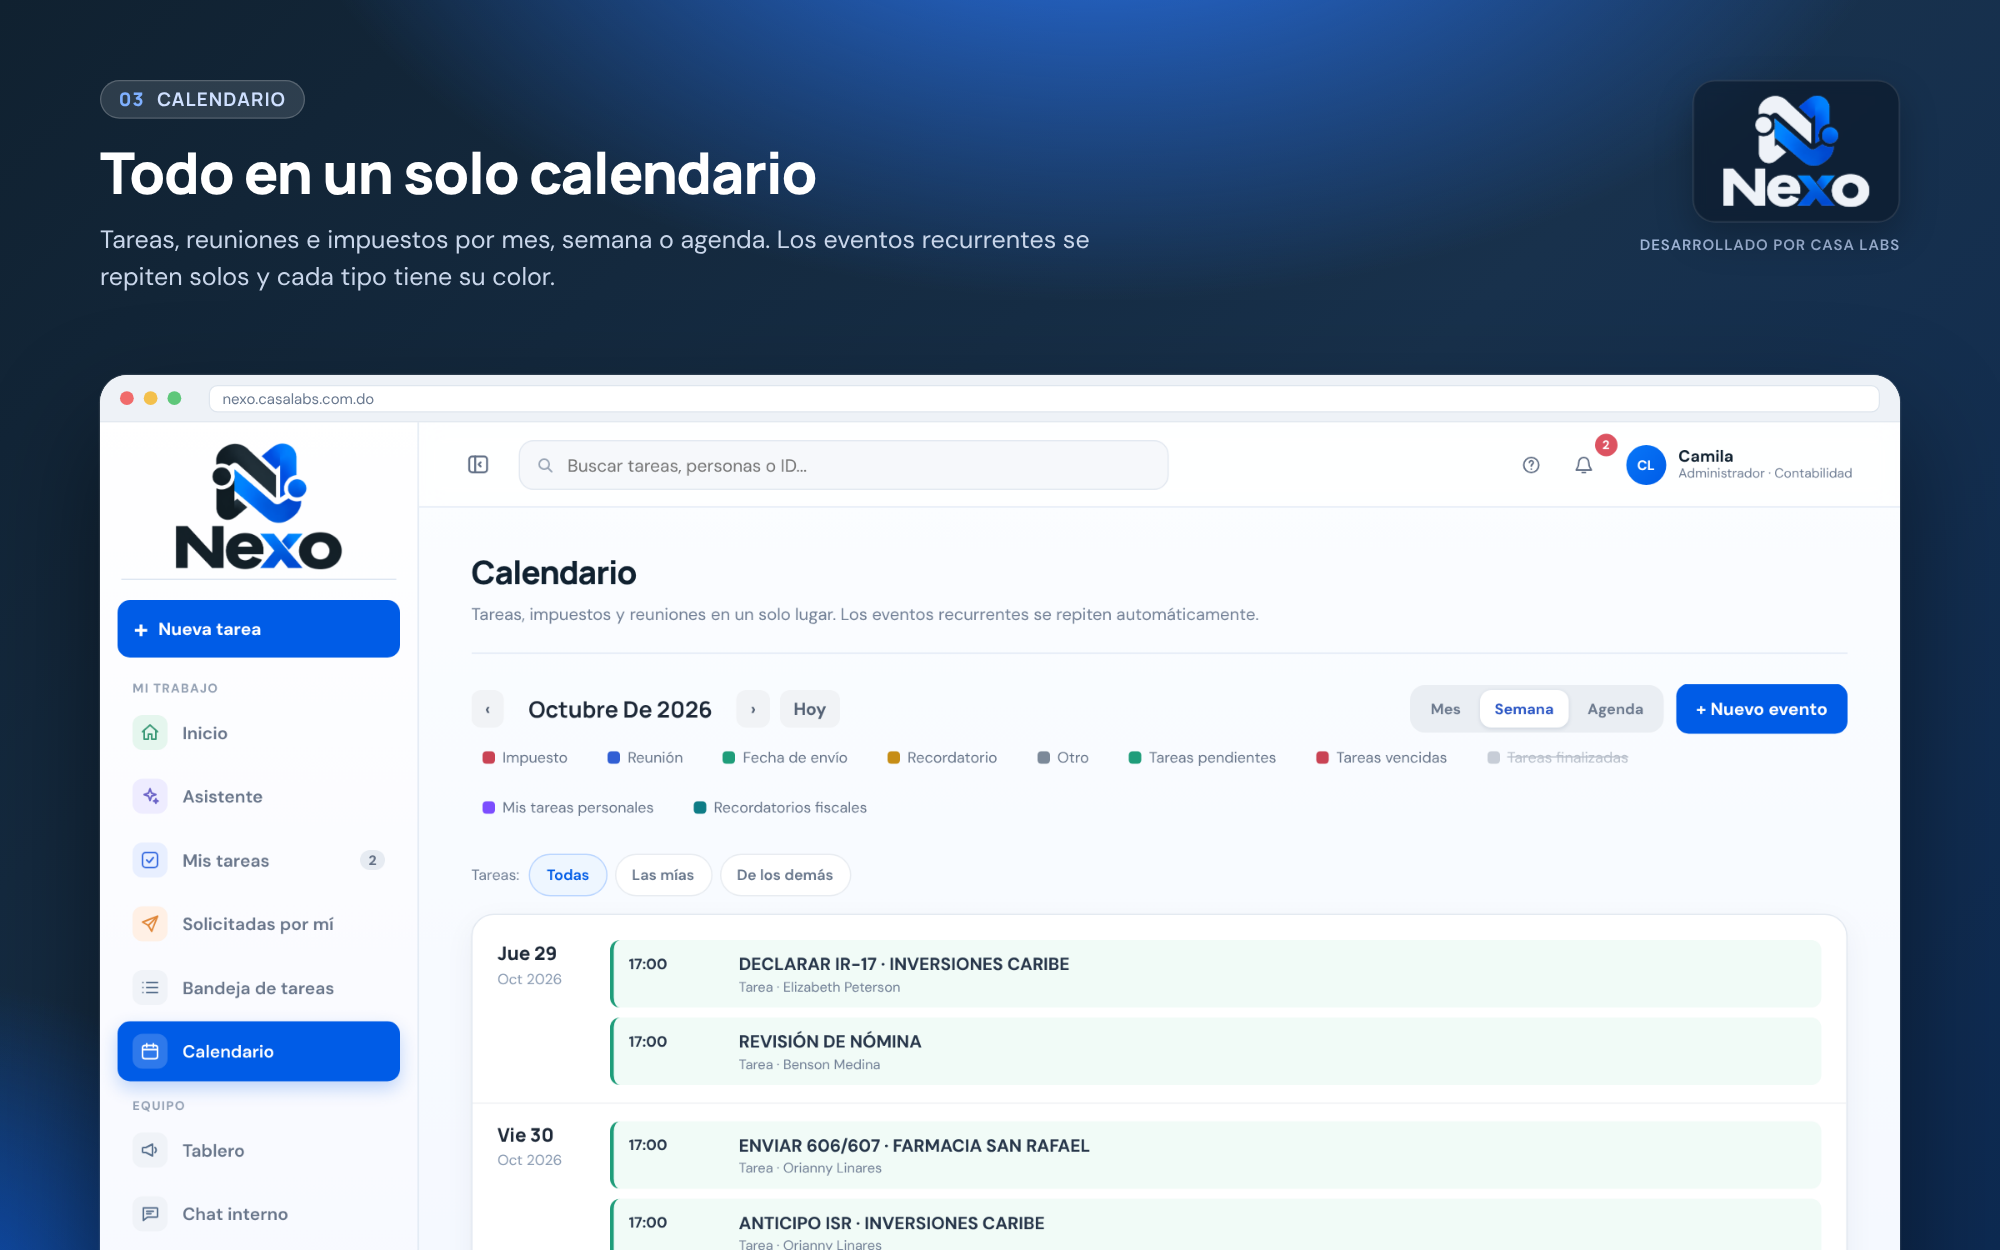The image size is (2000, 1250).
Task: Click the Calendario calendar icon in sidebar
Action: [x=150, y=1051]
